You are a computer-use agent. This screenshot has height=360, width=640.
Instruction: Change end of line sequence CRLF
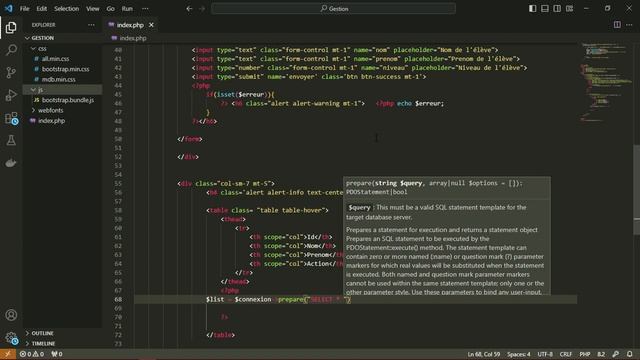tap(566, 354)
